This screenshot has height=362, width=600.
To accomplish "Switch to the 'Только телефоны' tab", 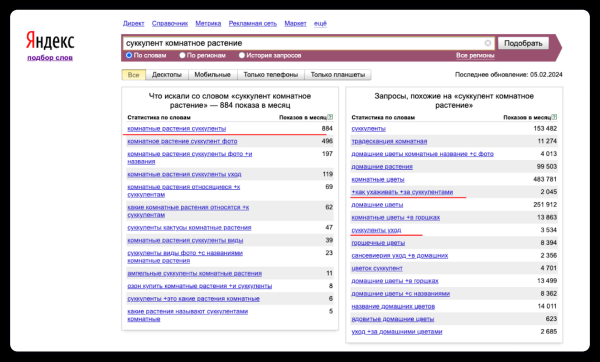I will click(271, 75).
